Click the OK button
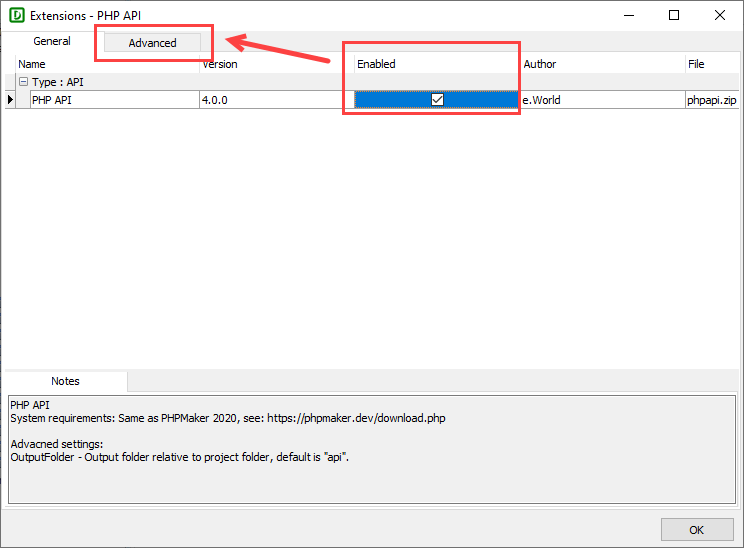Screen dimensions: 744x548 [x=697, y=529]
